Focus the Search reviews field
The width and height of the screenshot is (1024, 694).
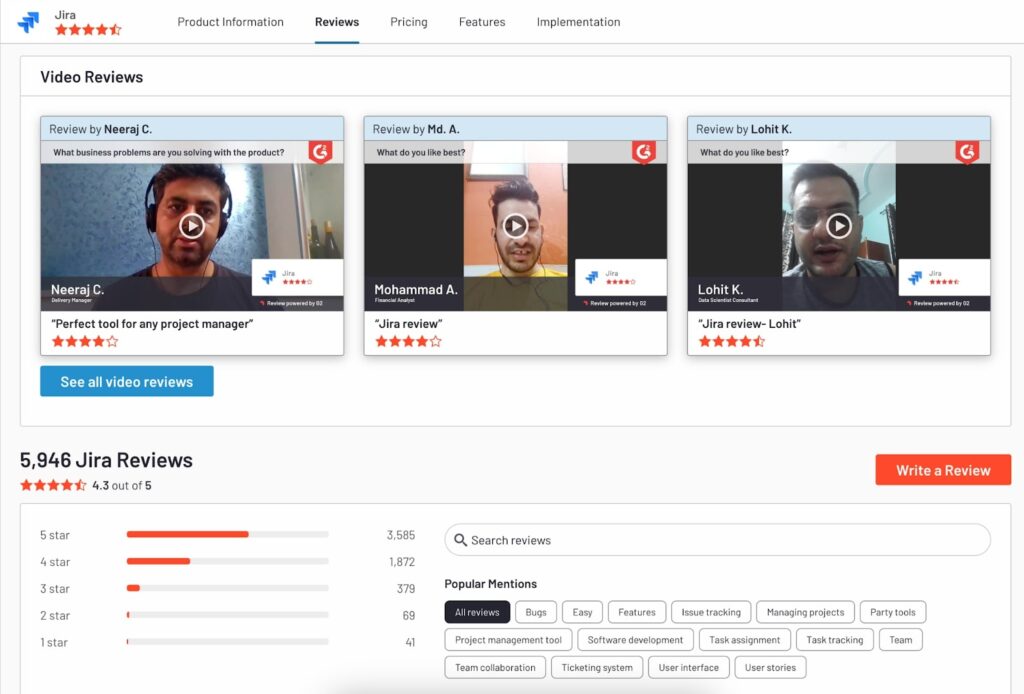click(717, 540)
